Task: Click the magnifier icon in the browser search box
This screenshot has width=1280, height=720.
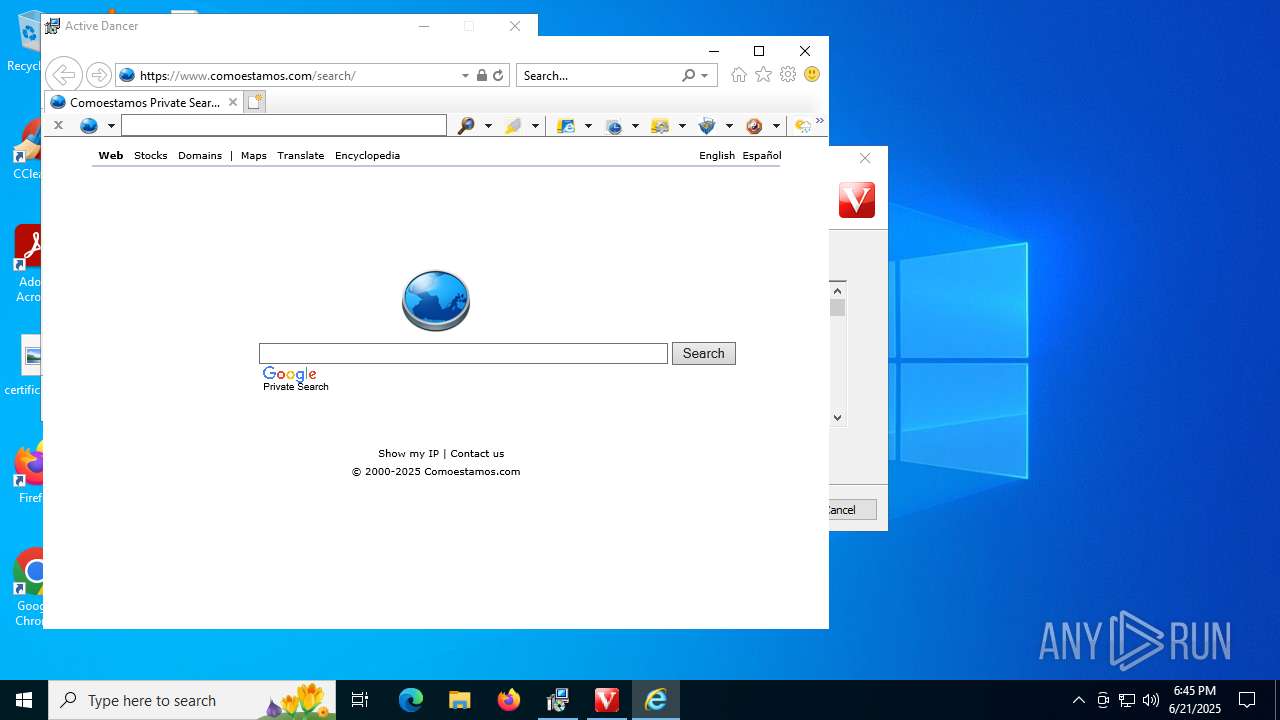Action: 688,75
